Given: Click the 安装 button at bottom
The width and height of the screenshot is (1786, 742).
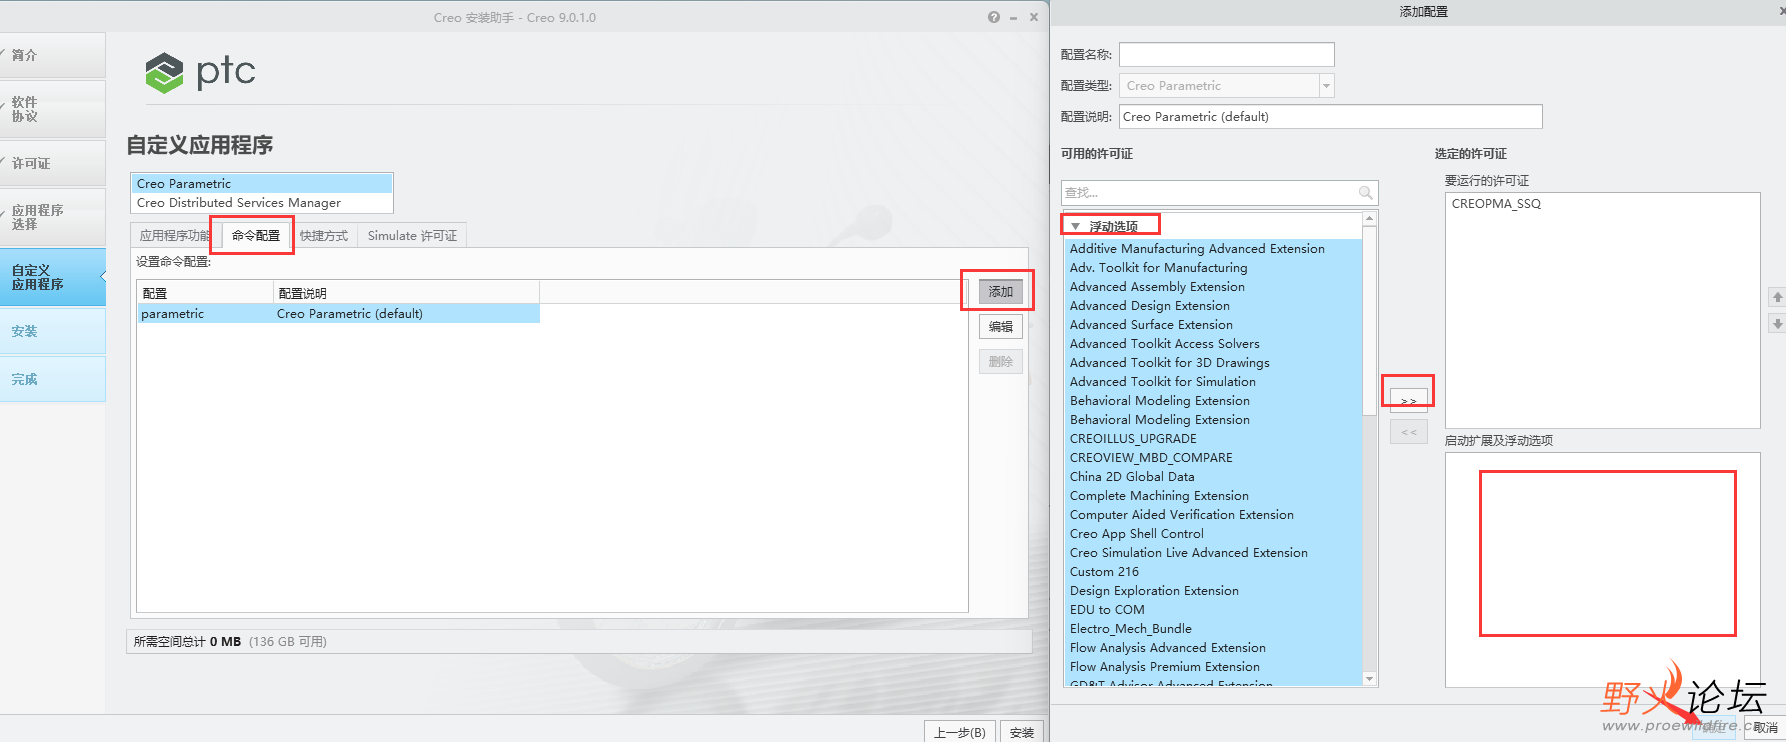Looking at the screenshot, I should pos(1021,732).
